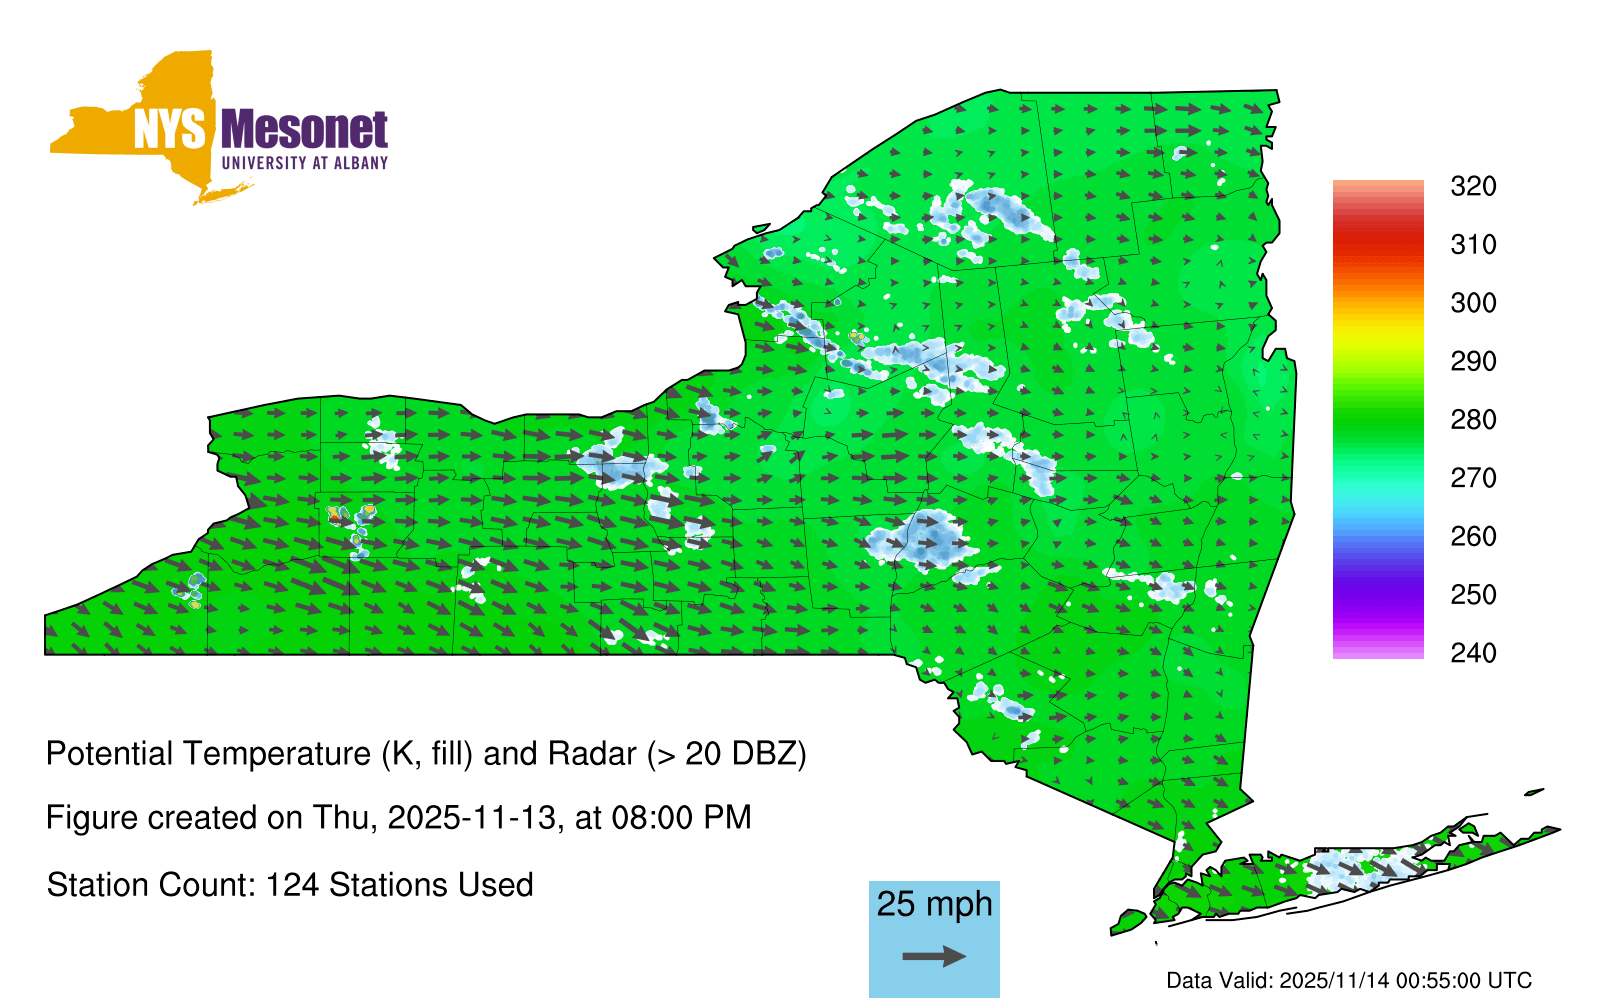Viewport: 1600px width, 1000px height.
Task: Click the 240 label on the legend
Action: pos(1472,653)
